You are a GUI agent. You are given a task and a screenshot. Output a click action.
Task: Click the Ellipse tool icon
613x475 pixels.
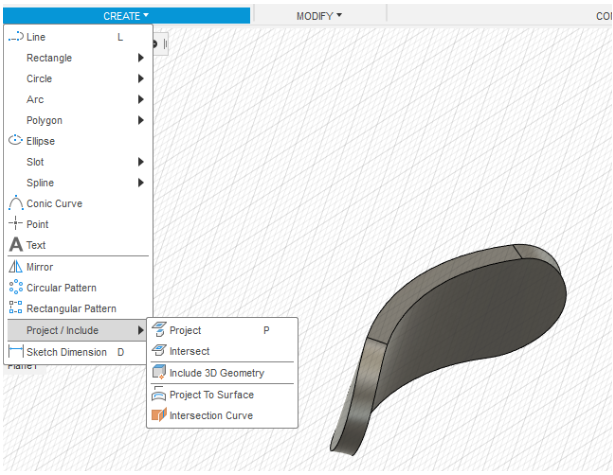[x=16, y=140]
